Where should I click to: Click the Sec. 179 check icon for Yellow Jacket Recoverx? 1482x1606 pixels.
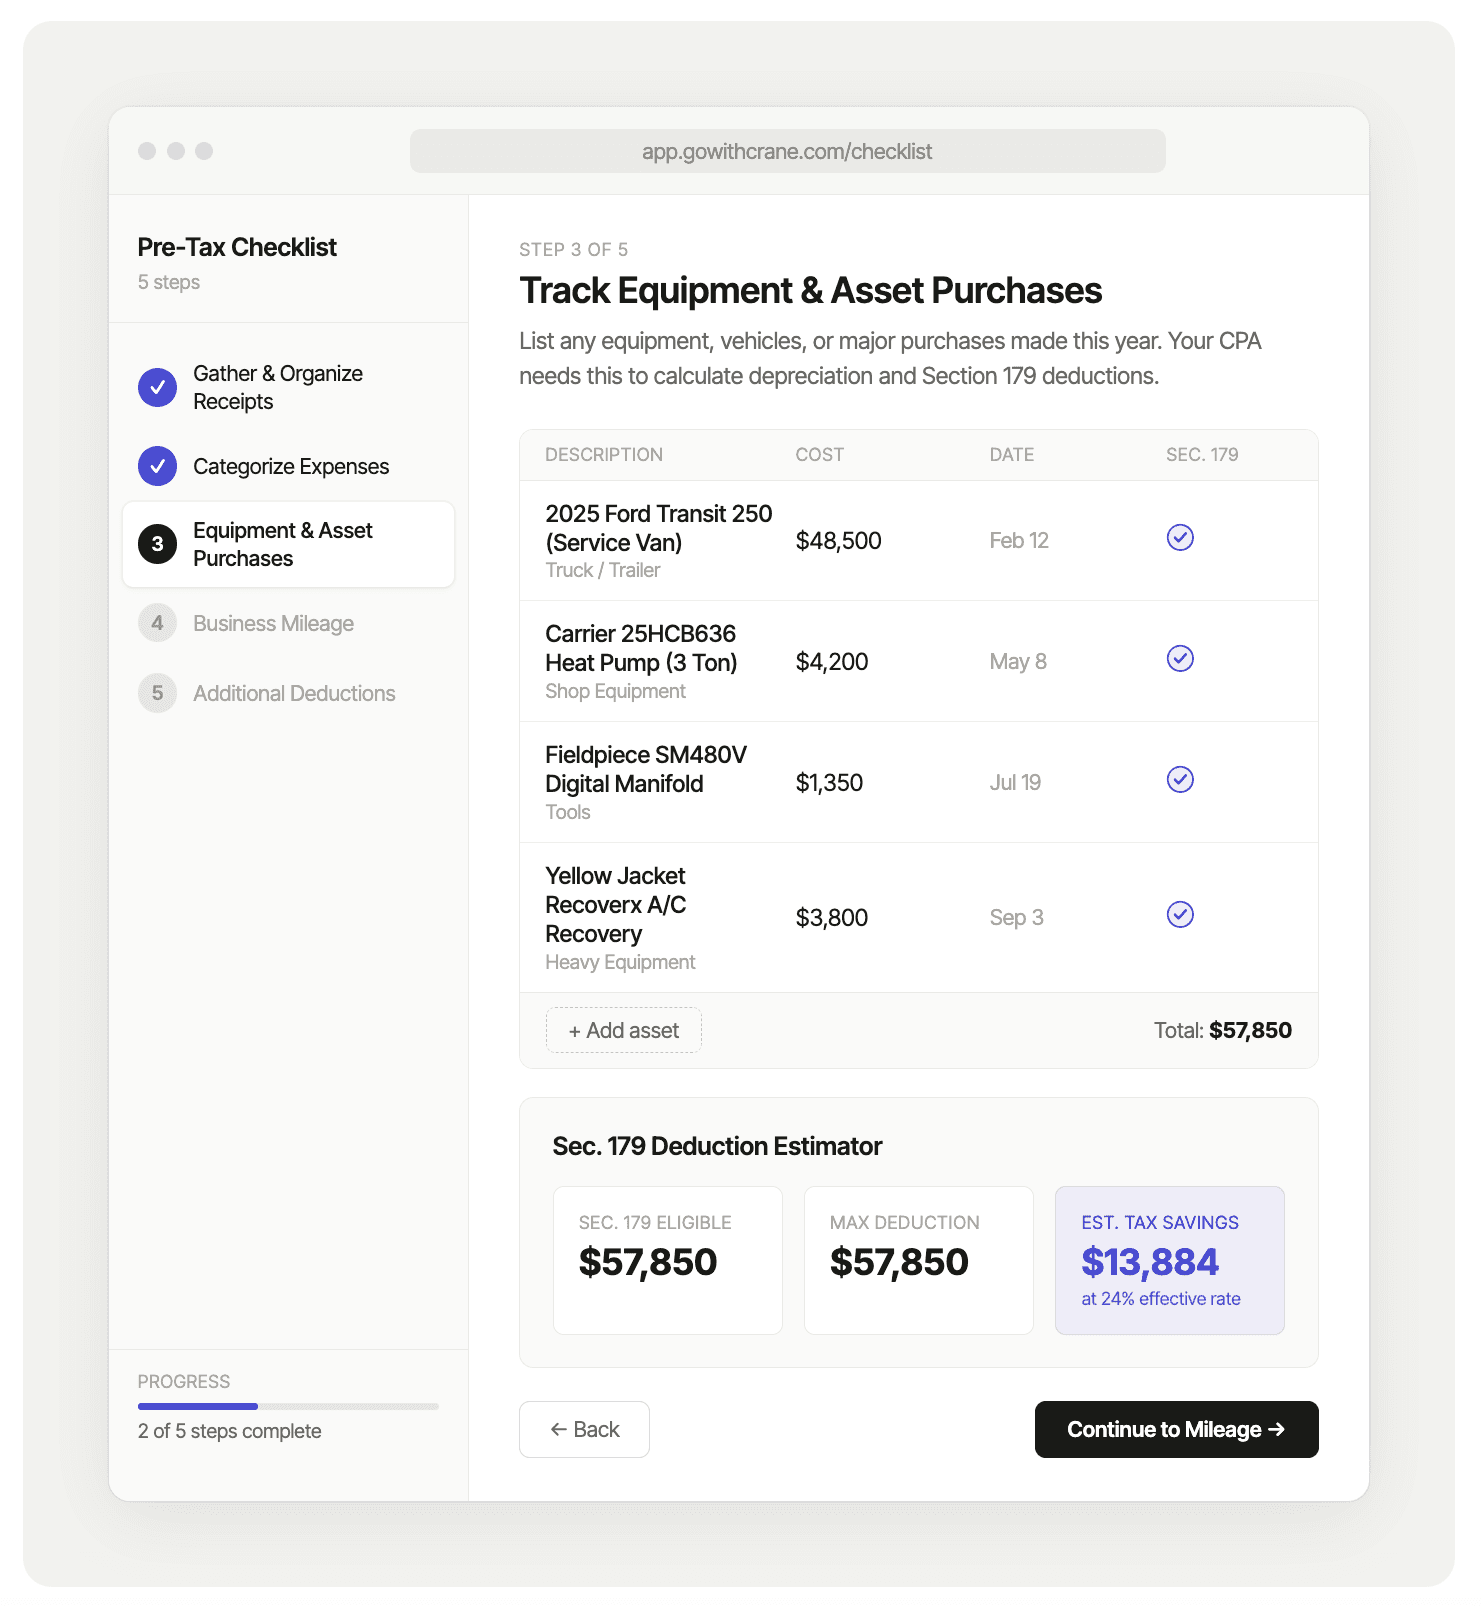click(x=1180, y=914)
